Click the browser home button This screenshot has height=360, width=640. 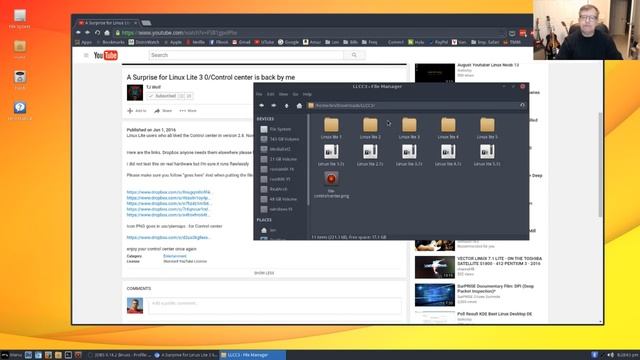coord(107,33)
